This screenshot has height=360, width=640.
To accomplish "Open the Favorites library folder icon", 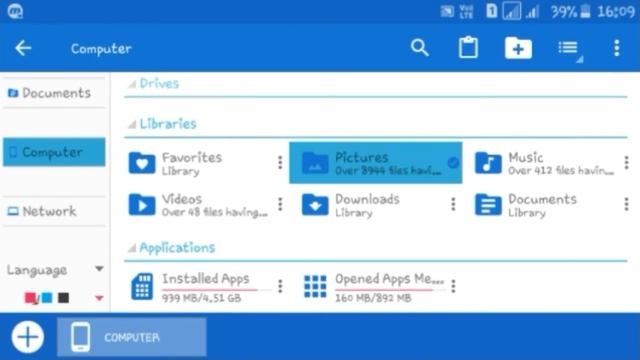I will click(x=142, y=163).
